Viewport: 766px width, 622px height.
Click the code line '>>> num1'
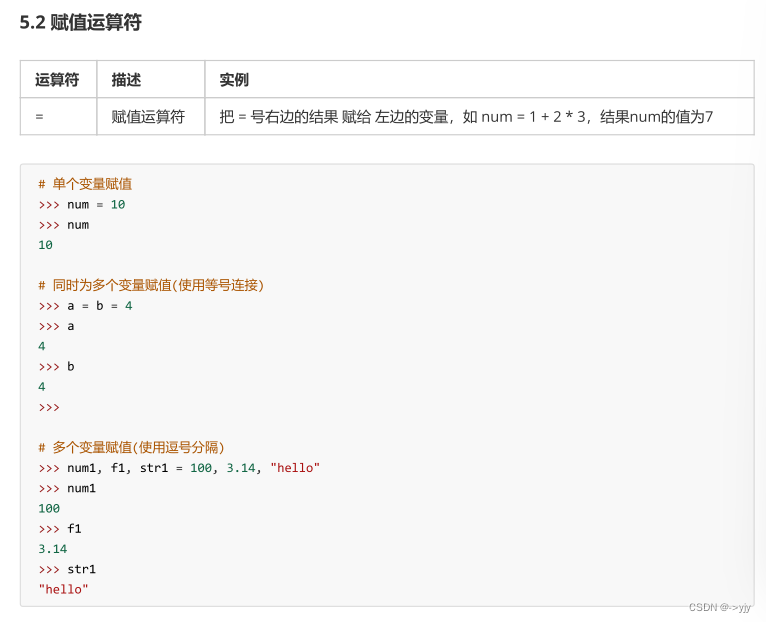pyautogui.click(x=67, y=488)
